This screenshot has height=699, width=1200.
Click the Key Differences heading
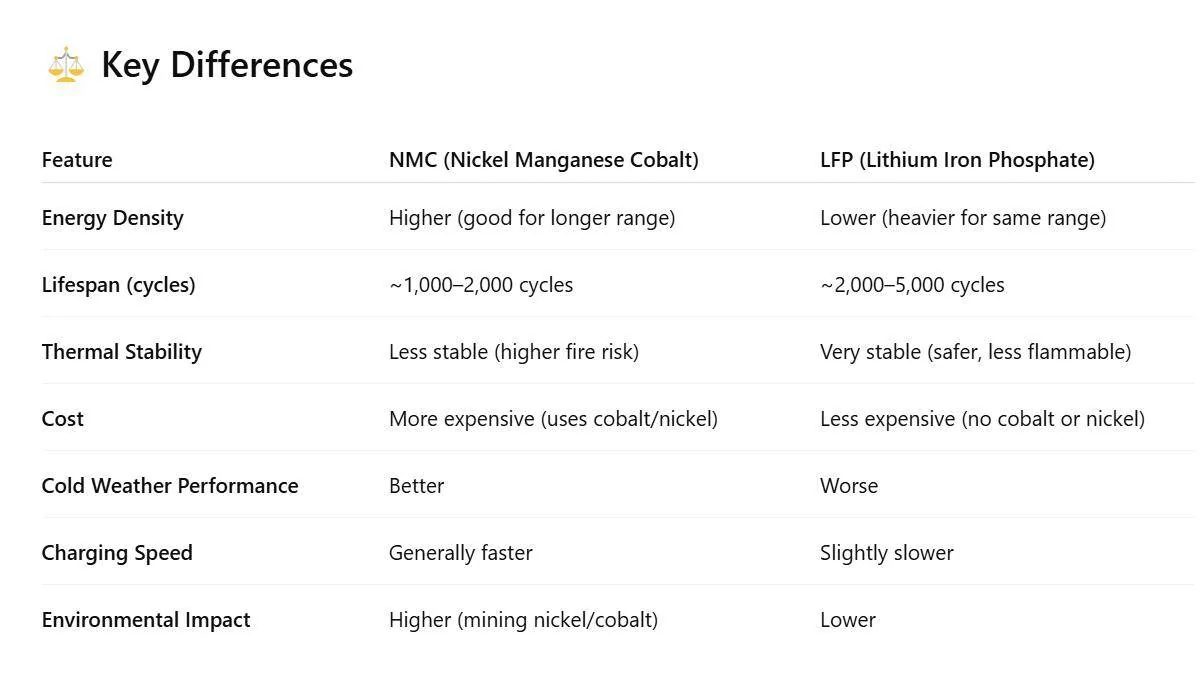227,65
